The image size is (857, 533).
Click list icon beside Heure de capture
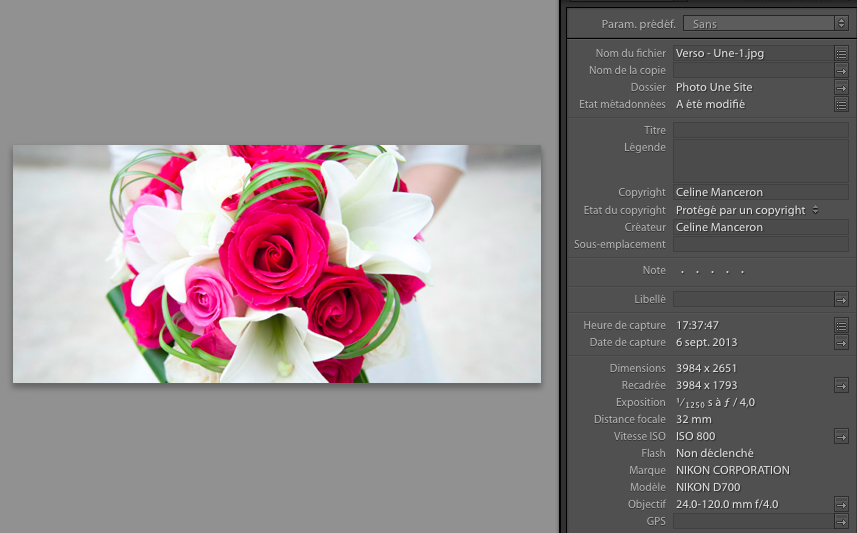841,326
